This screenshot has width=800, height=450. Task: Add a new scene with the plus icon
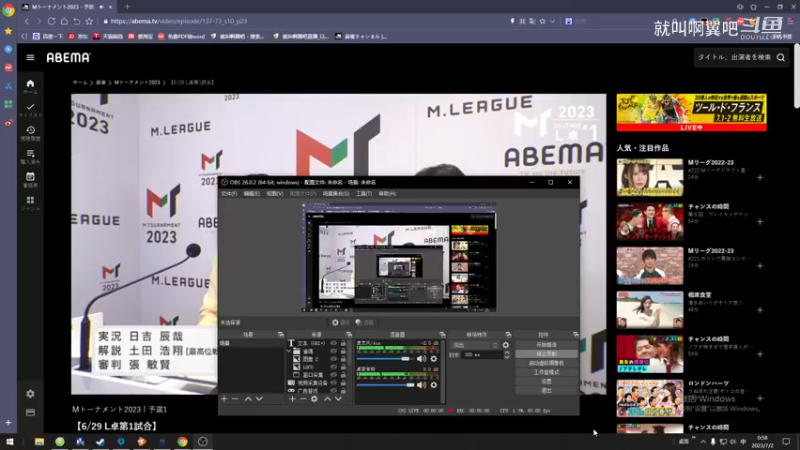[x=224, y=398]
